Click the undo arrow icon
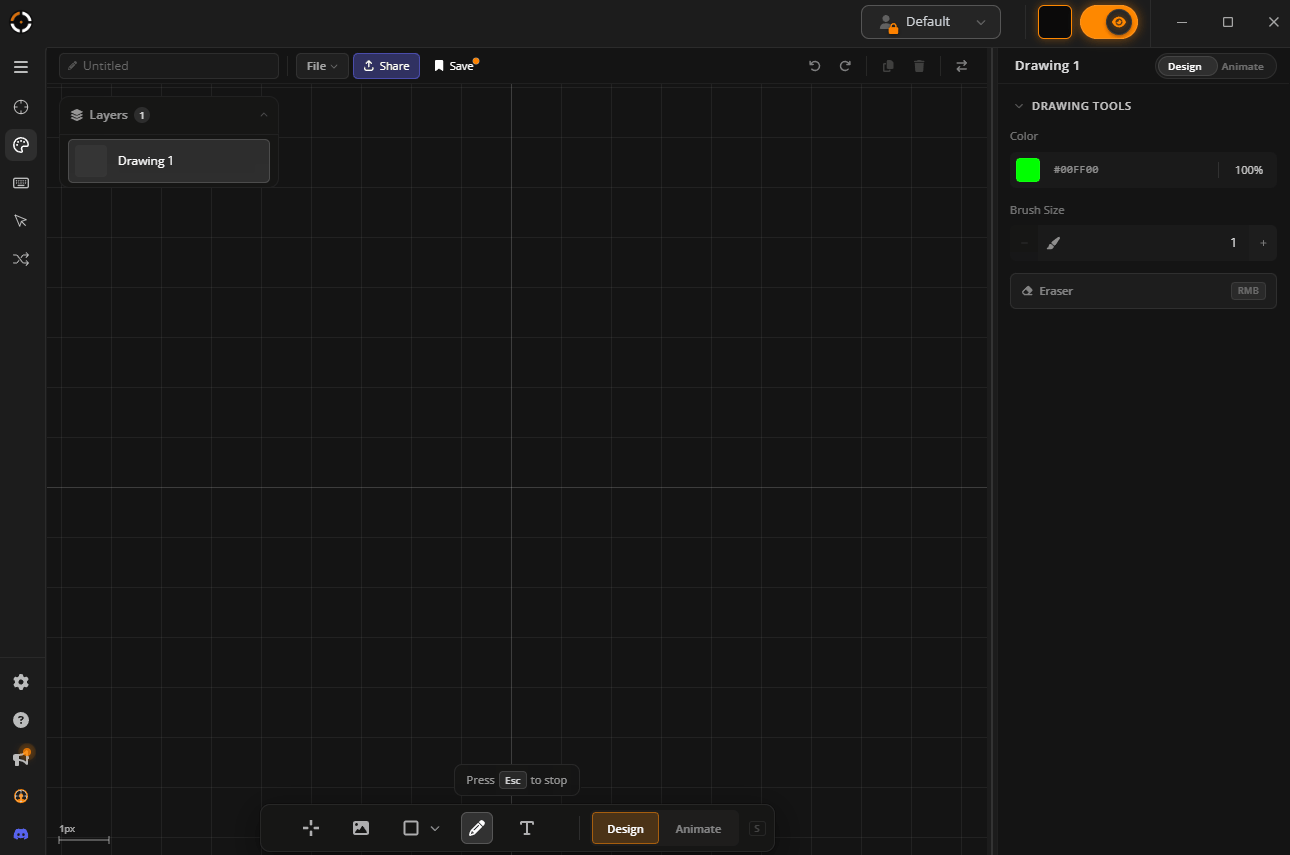1290x855 pixels. click(x=815, y=66)
